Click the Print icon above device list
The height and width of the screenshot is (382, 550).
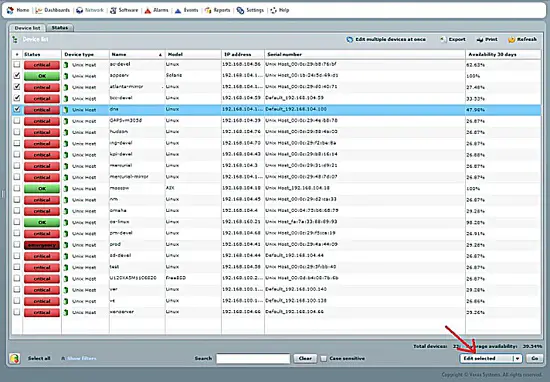pyautogui.click(x=480, y=40)
